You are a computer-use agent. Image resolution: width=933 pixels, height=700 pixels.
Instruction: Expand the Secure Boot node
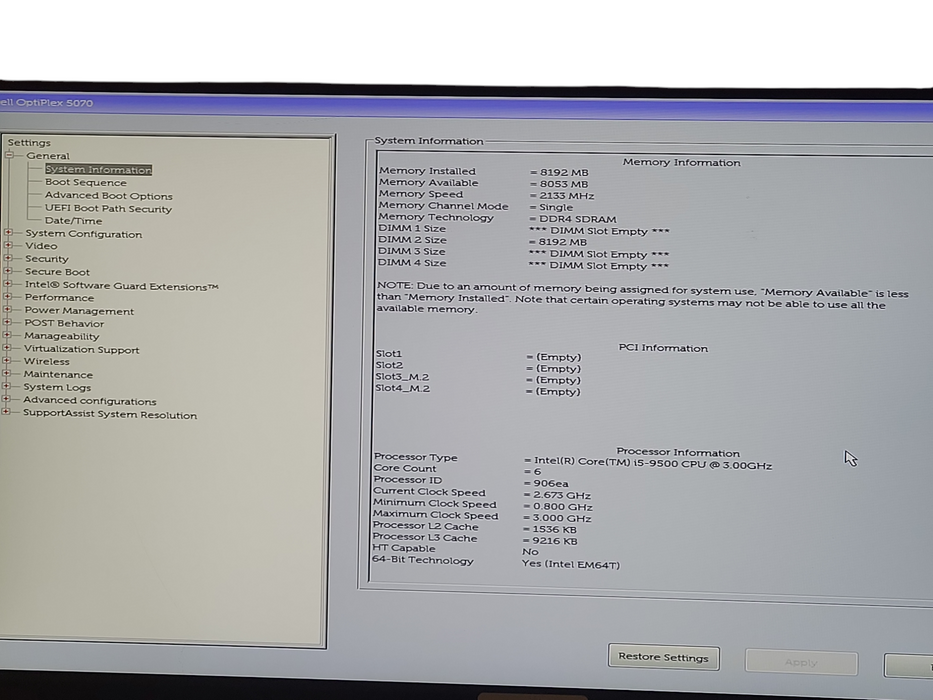click(8, 271)
